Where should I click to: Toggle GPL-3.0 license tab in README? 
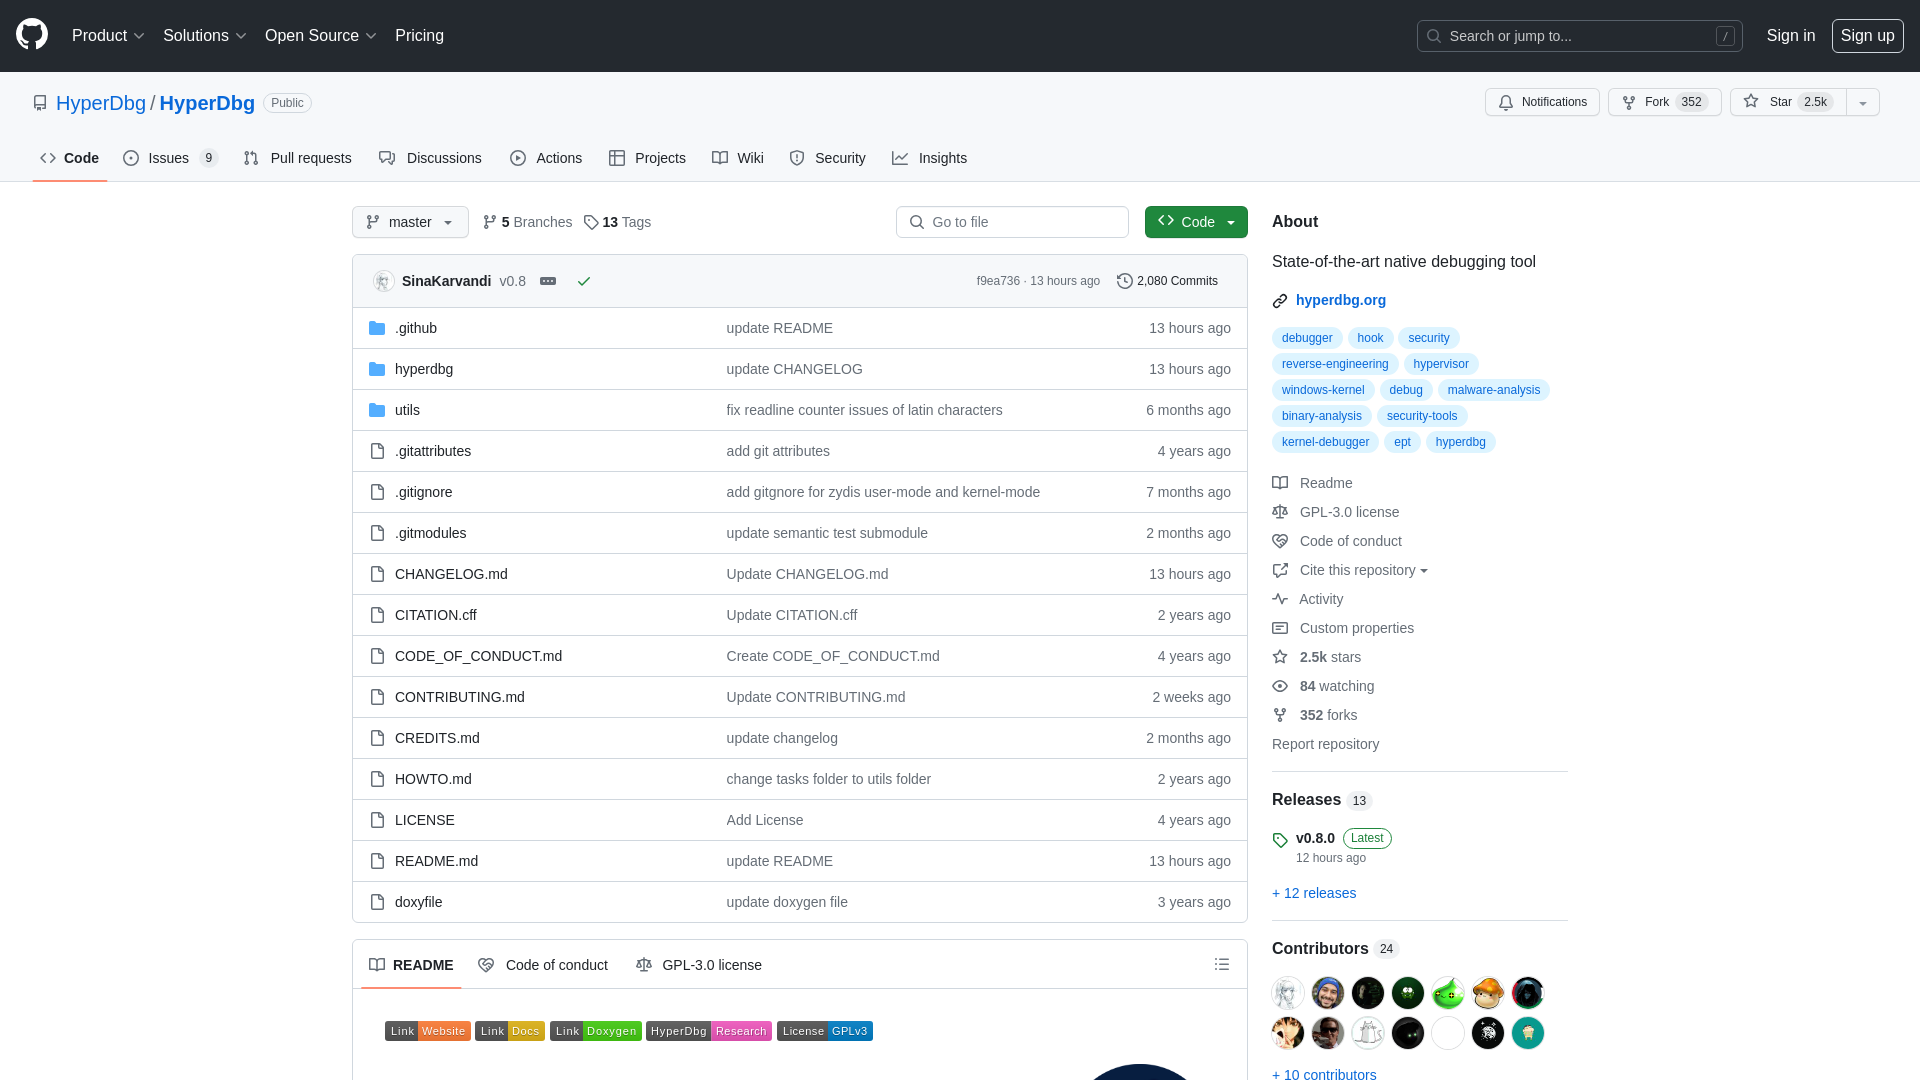(x=699, y=964)
